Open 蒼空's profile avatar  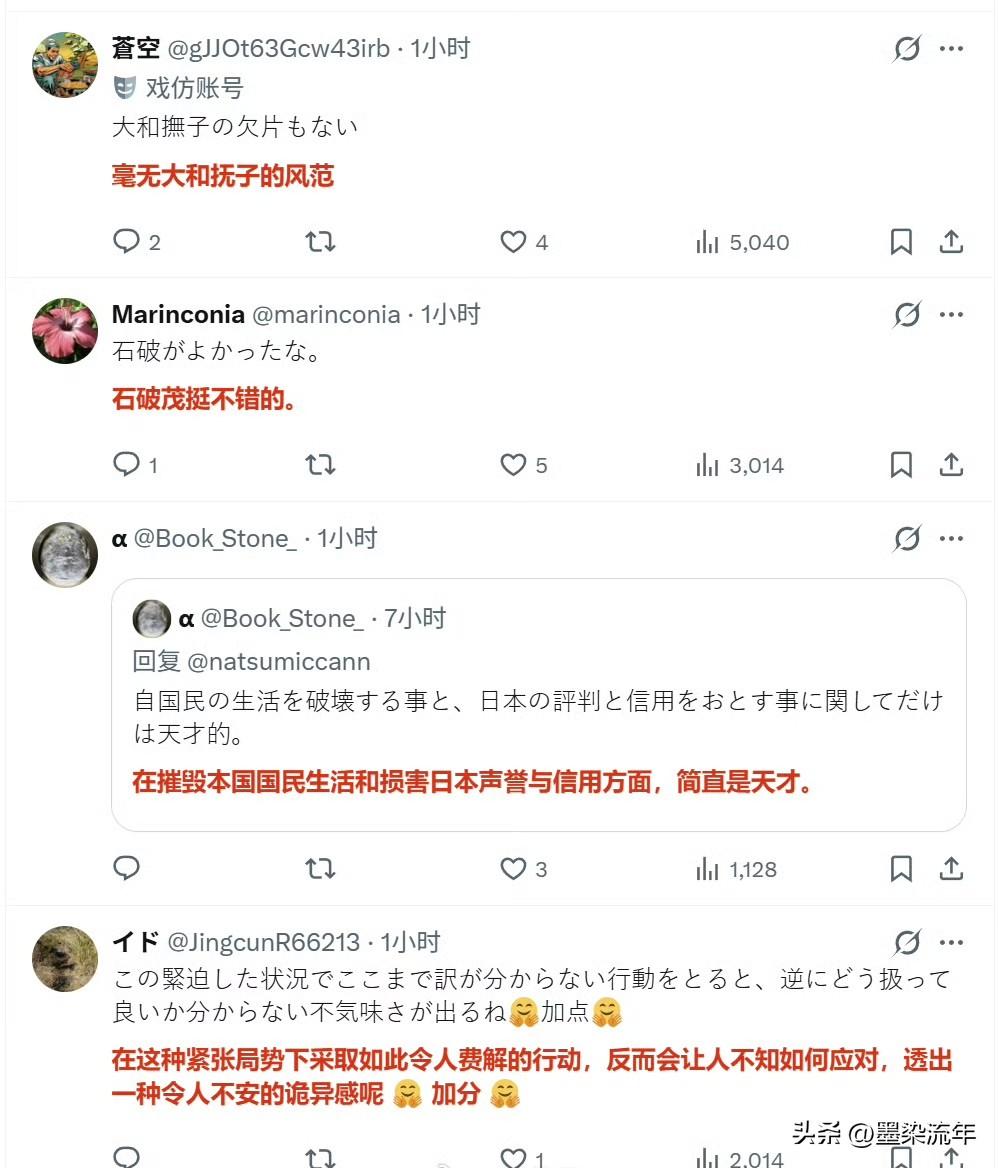[65, 65]
